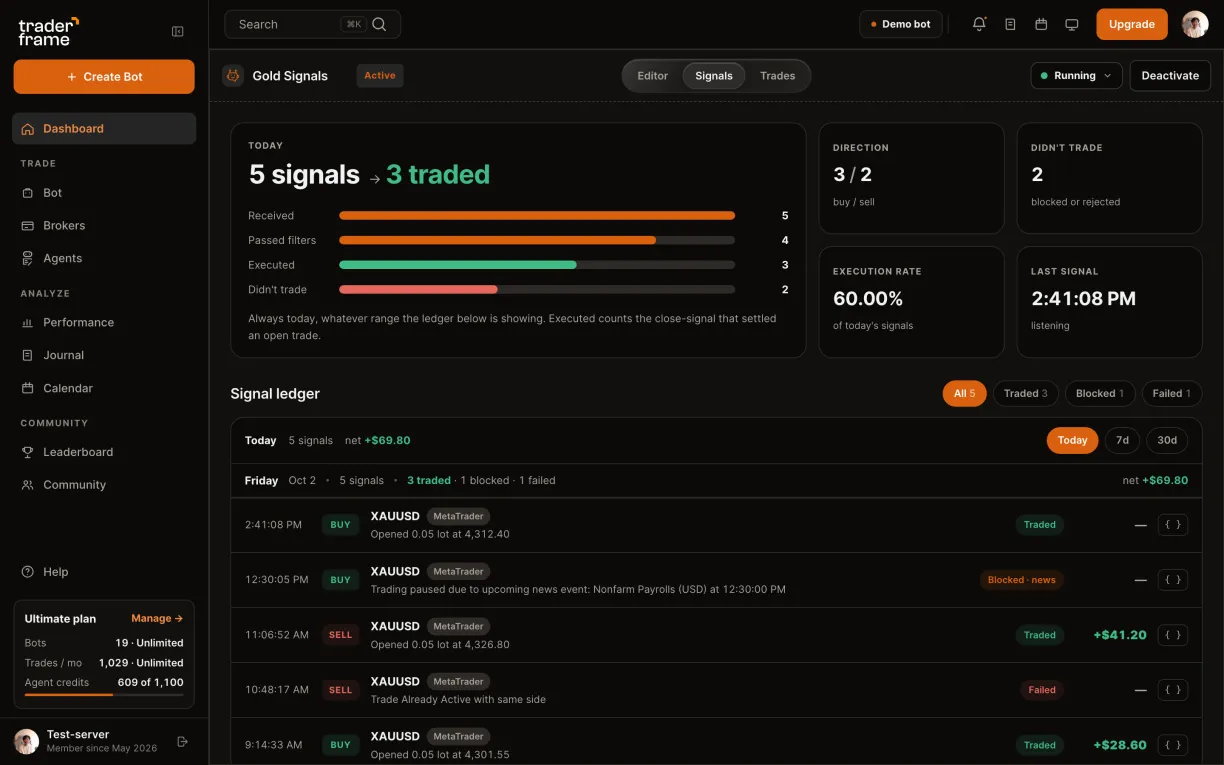The image size is (1224, 765).
Task: Switch to the Trades tab
Action: (777, 76)
